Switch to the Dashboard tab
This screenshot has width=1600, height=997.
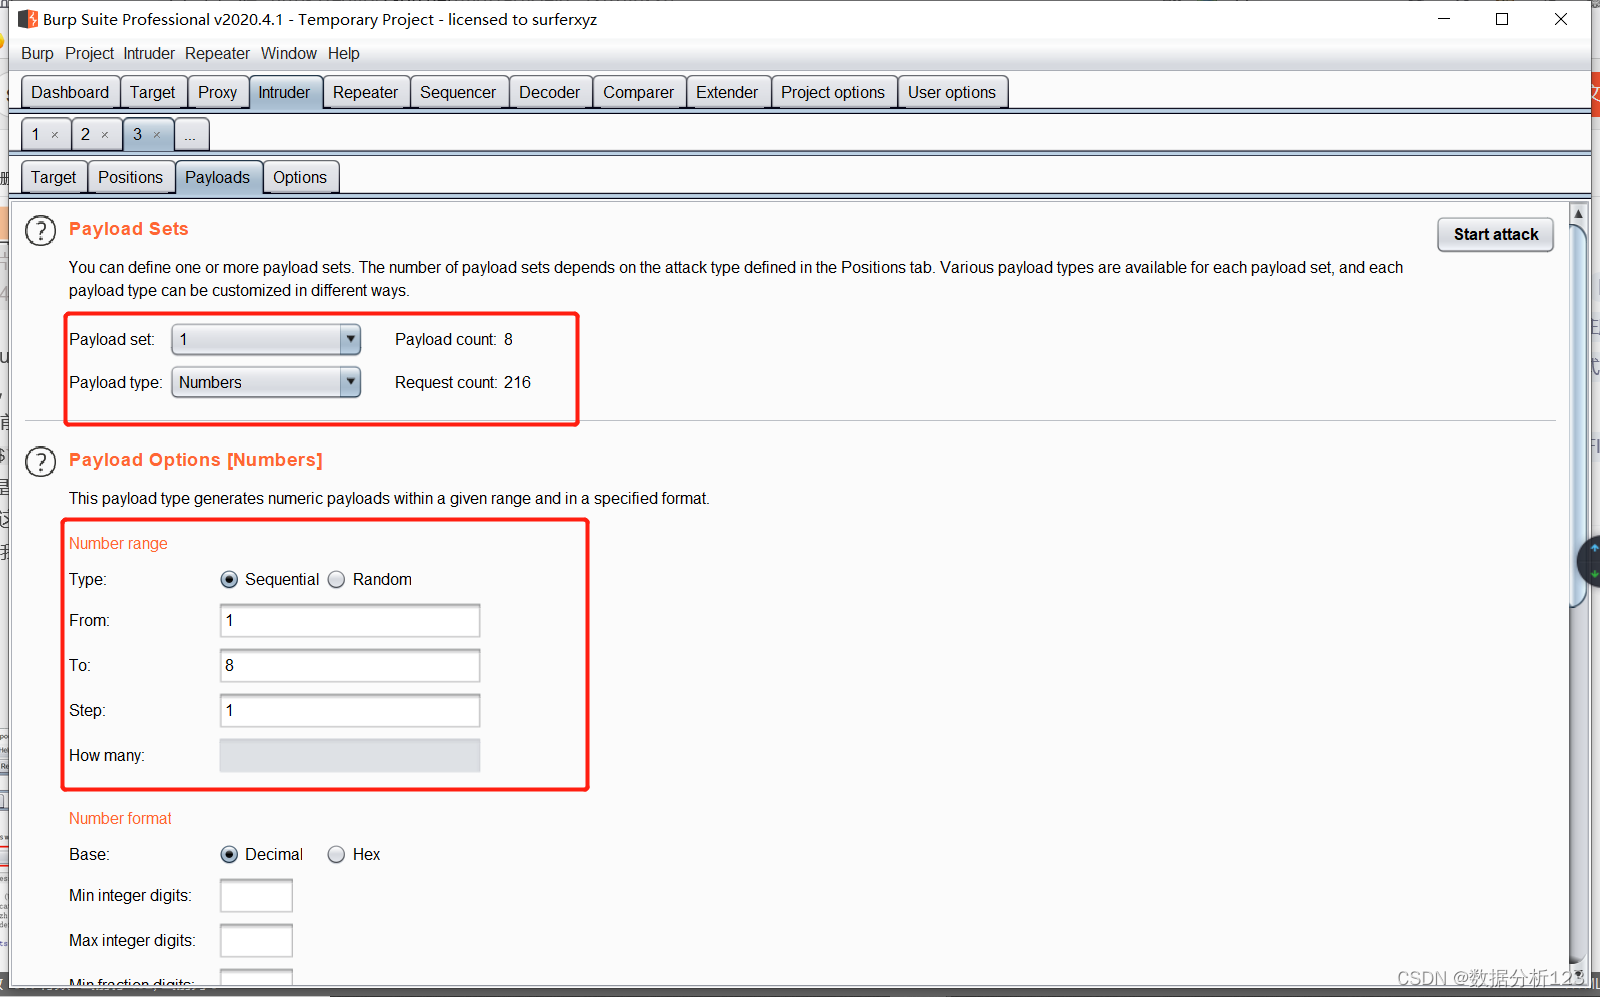(70, 93)
